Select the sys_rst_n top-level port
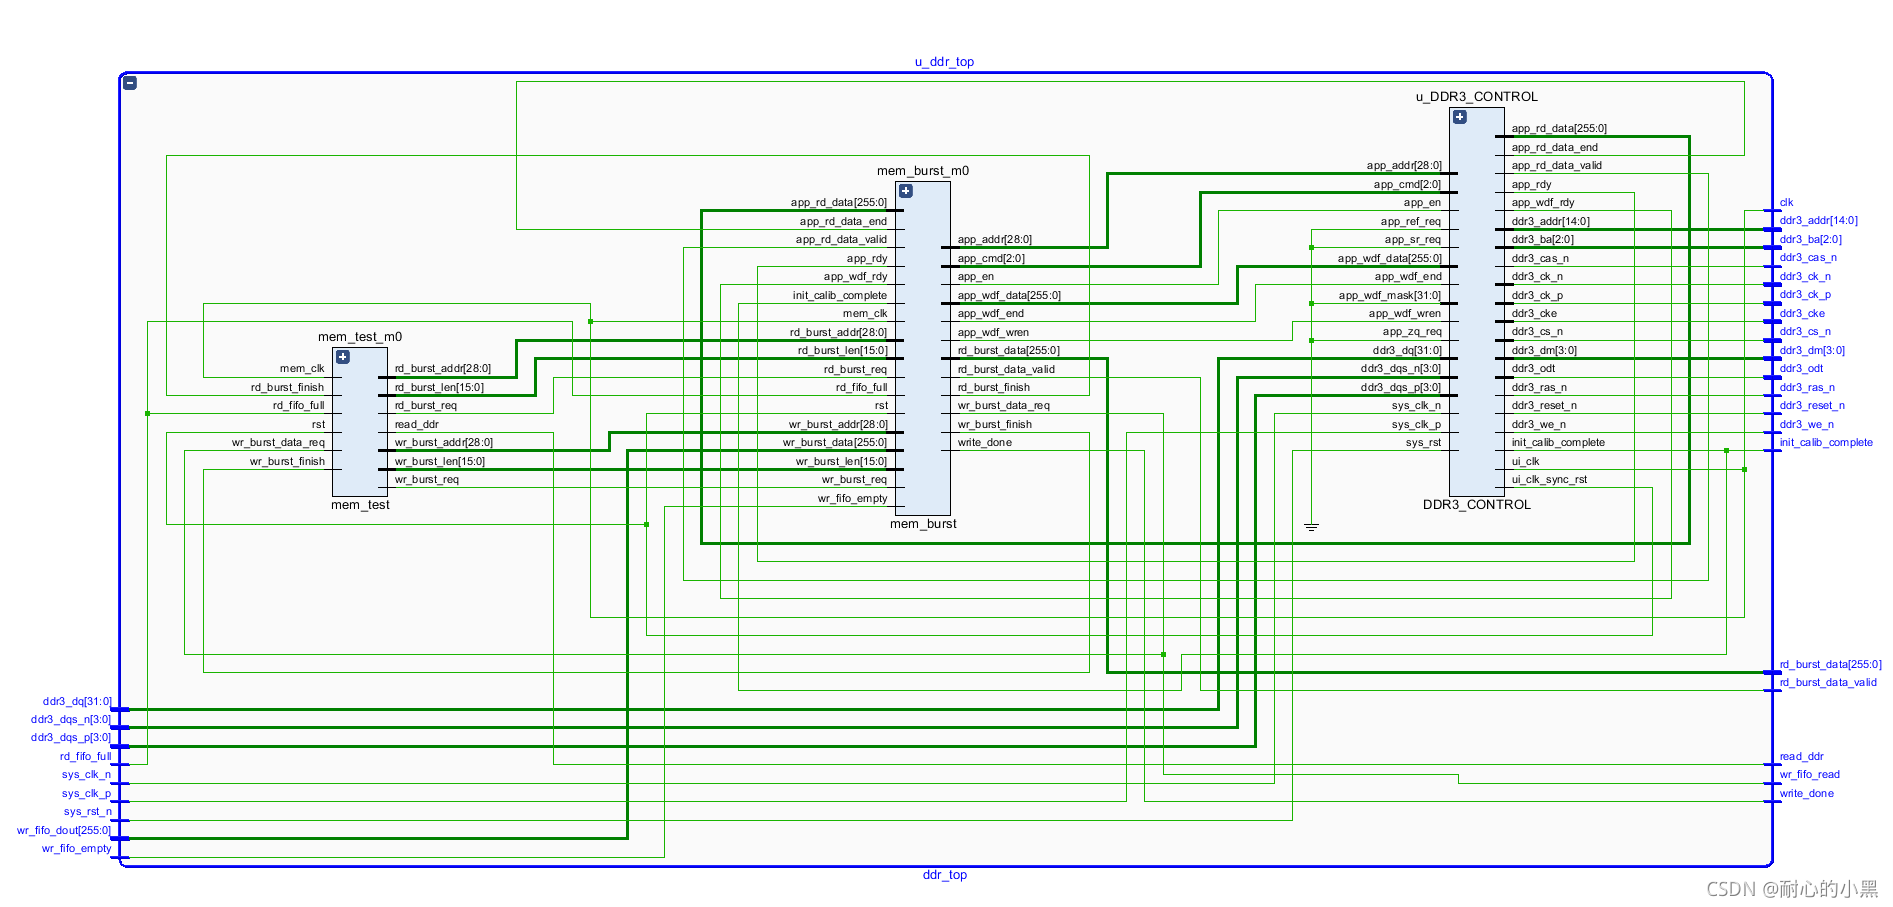The height and width of the screenshot is (907, 1893). [88, 812]
